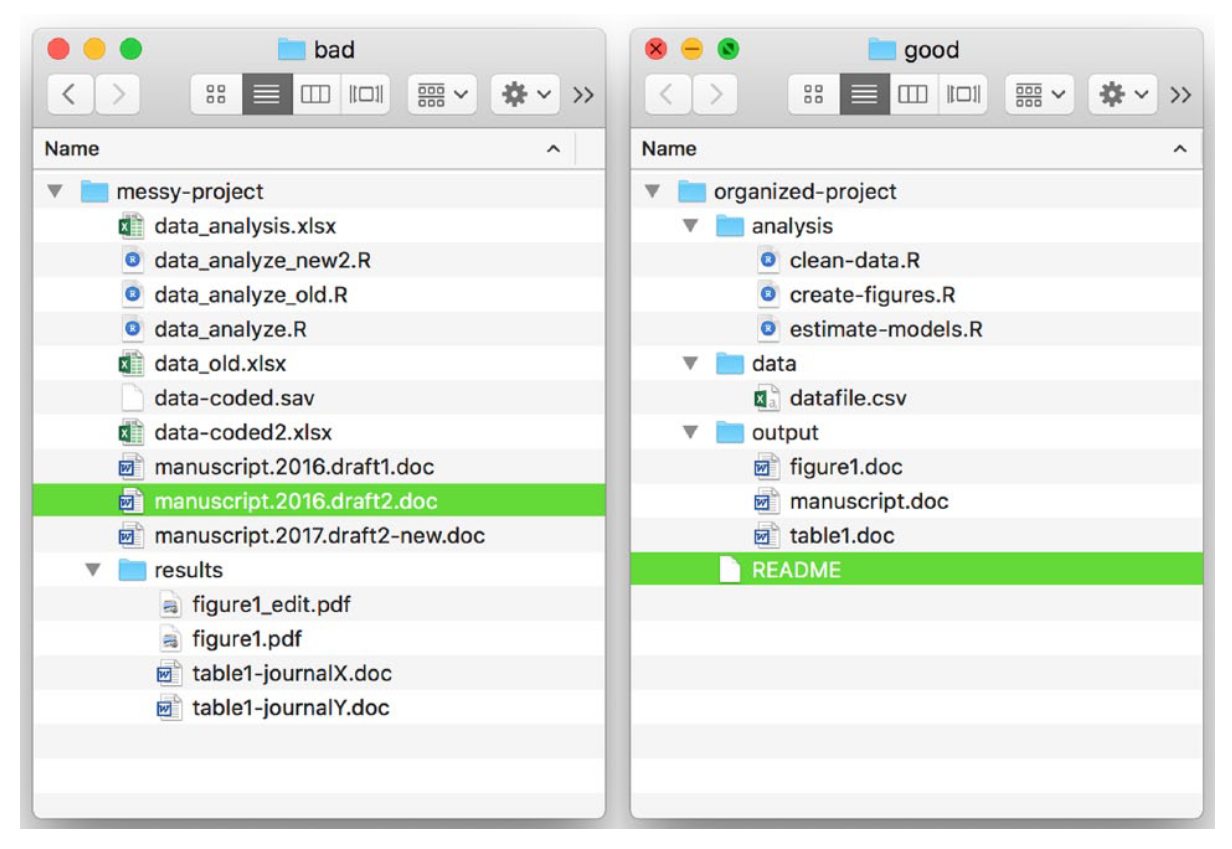
Task: Activate list view in bad window
Action: pyautogui.click(x=266, y=95)
